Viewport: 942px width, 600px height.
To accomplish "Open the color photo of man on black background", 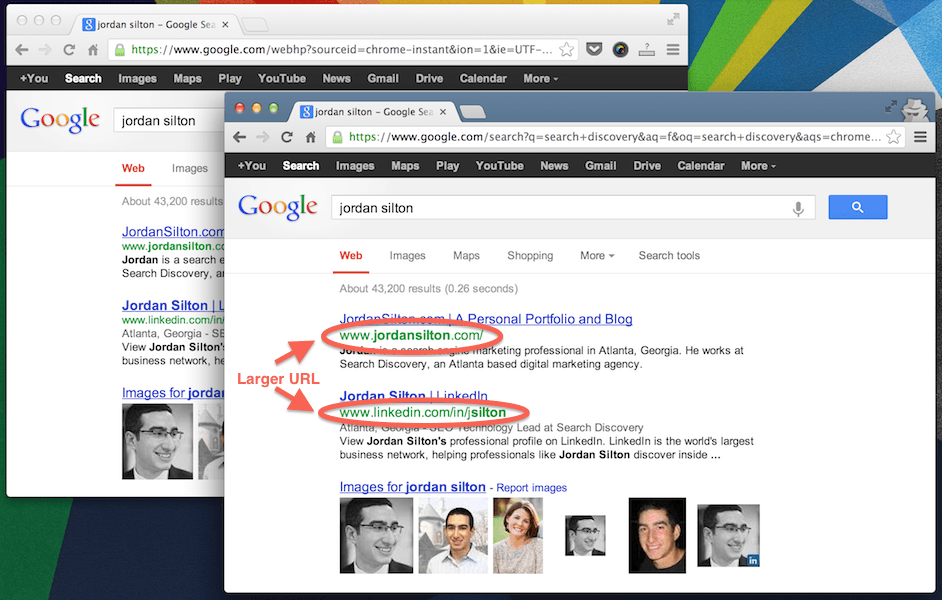I will pos(657,536).
